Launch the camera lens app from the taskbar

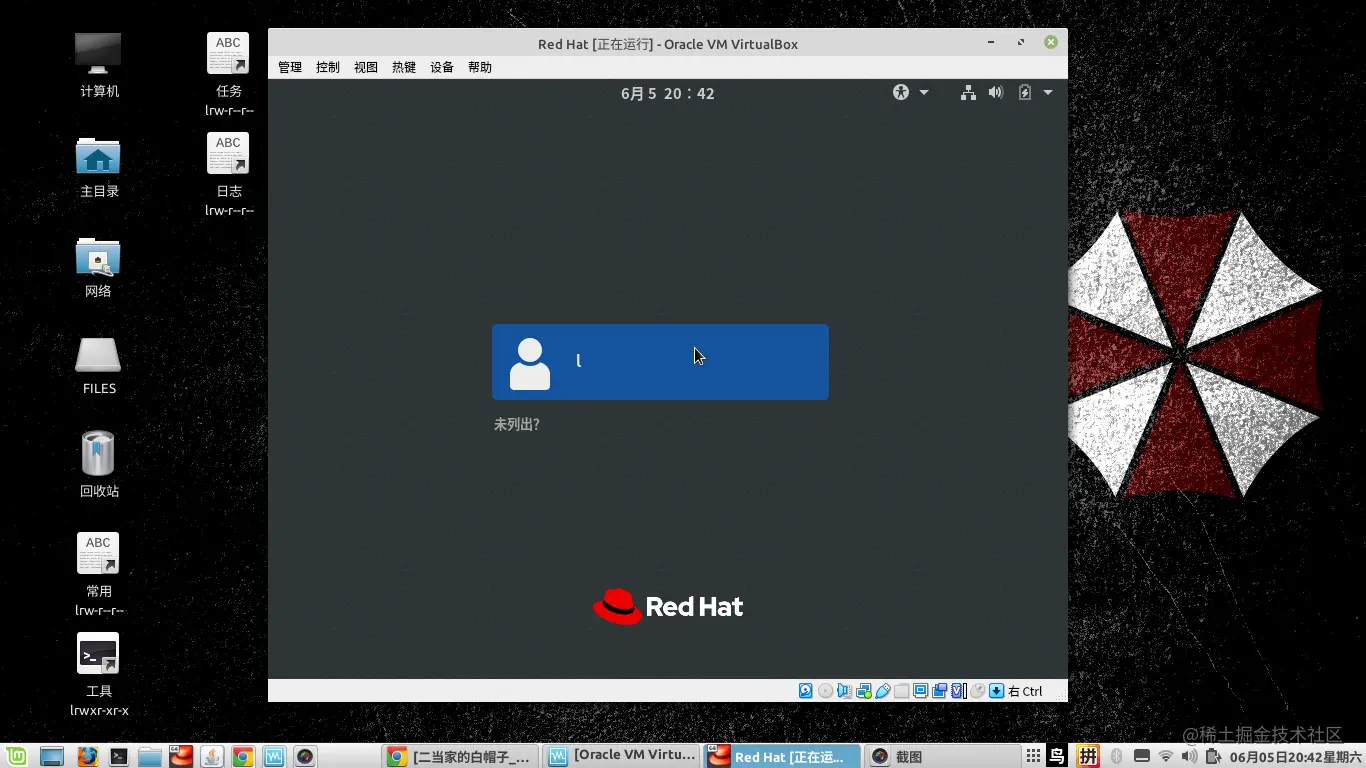click(x=305, y=756)
